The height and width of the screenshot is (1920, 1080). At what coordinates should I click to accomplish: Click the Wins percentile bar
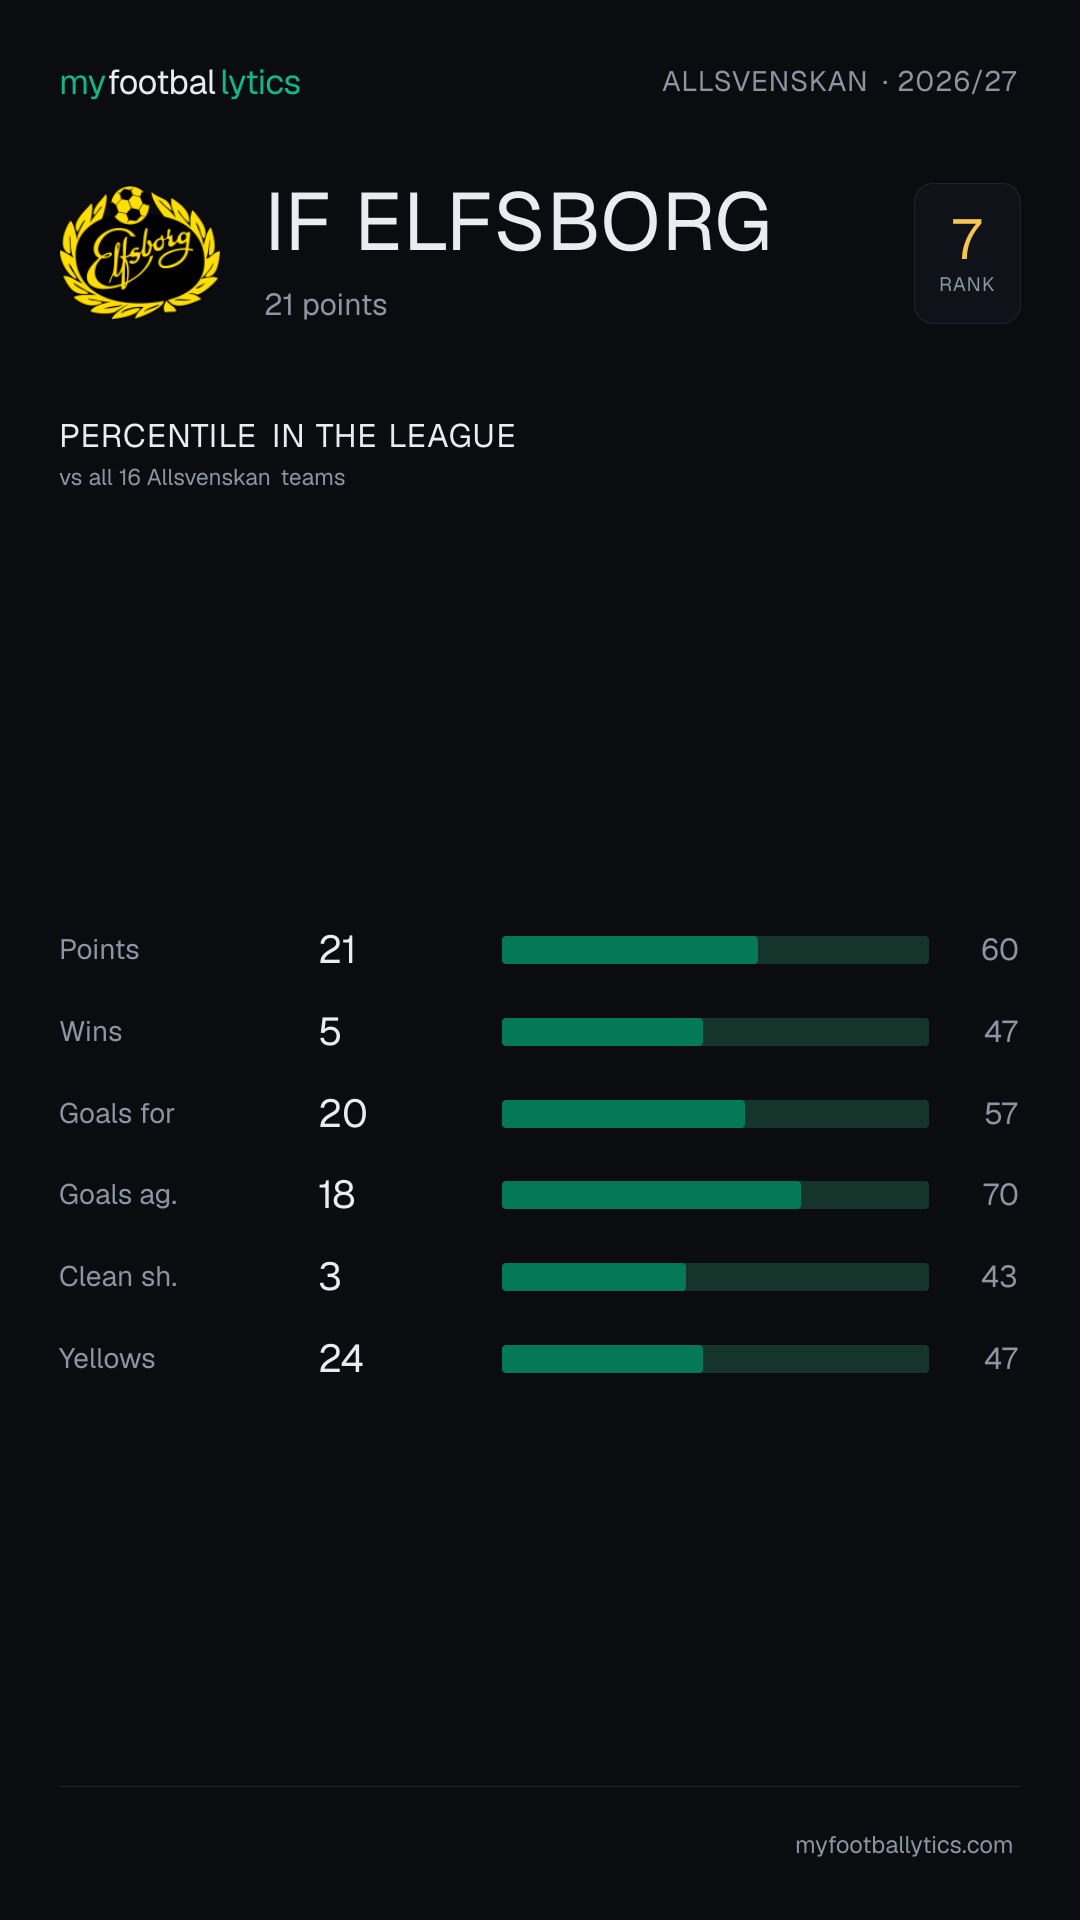(x=715, y=1032)
